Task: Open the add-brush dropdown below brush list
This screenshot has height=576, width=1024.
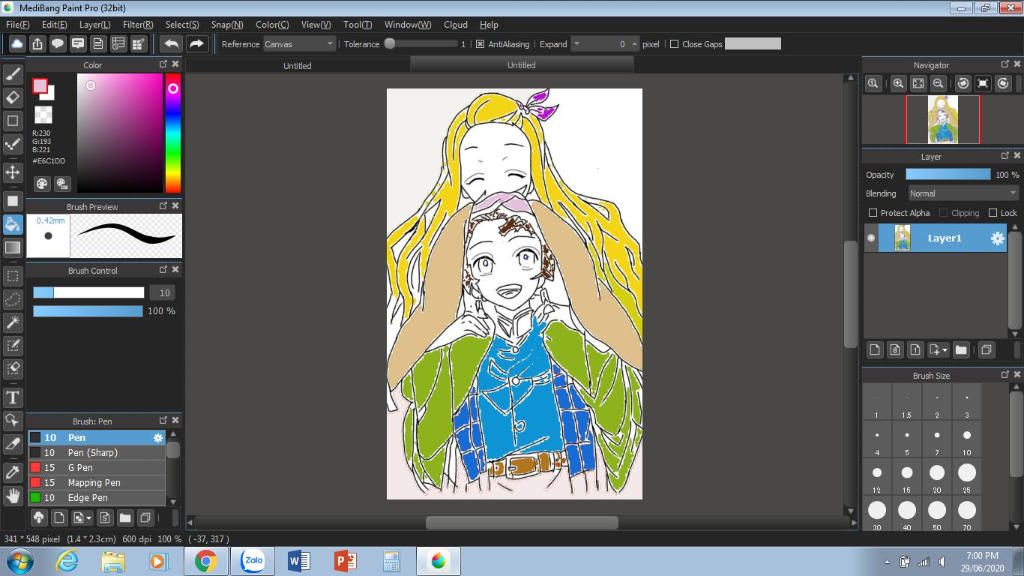Action: (x=82, y=518)
